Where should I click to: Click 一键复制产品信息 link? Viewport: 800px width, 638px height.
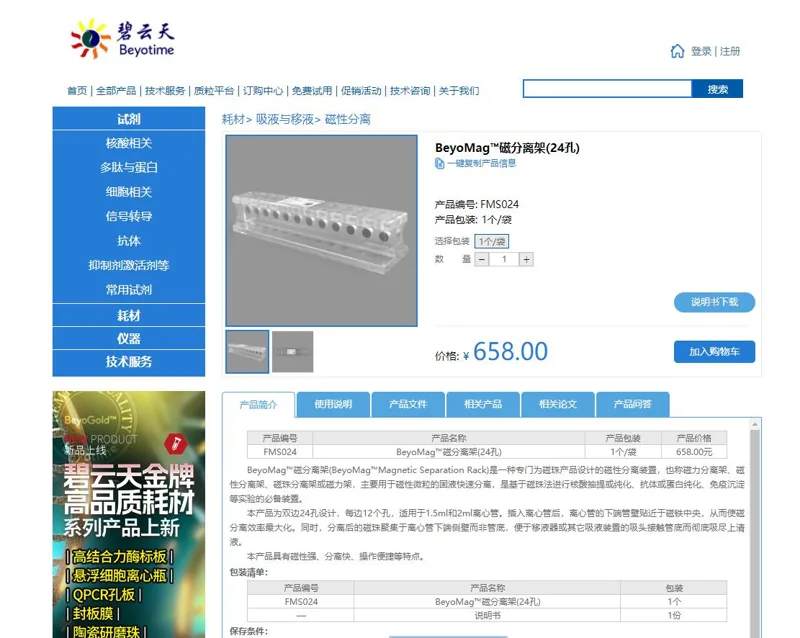(482, 163)
